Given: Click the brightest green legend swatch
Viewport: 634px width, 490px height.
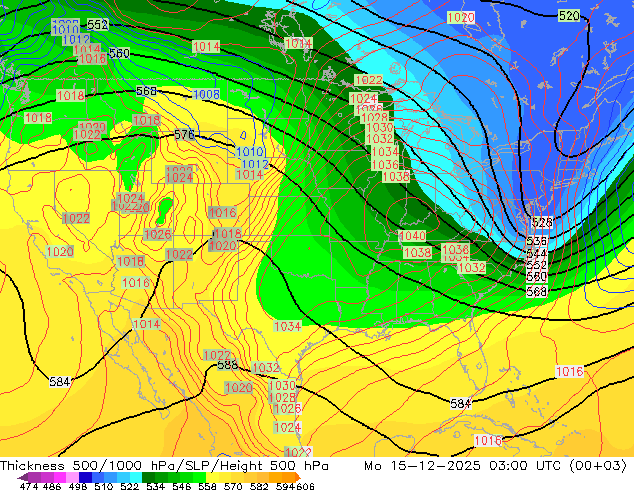Looking at the screenshot, I should (199, 477).
